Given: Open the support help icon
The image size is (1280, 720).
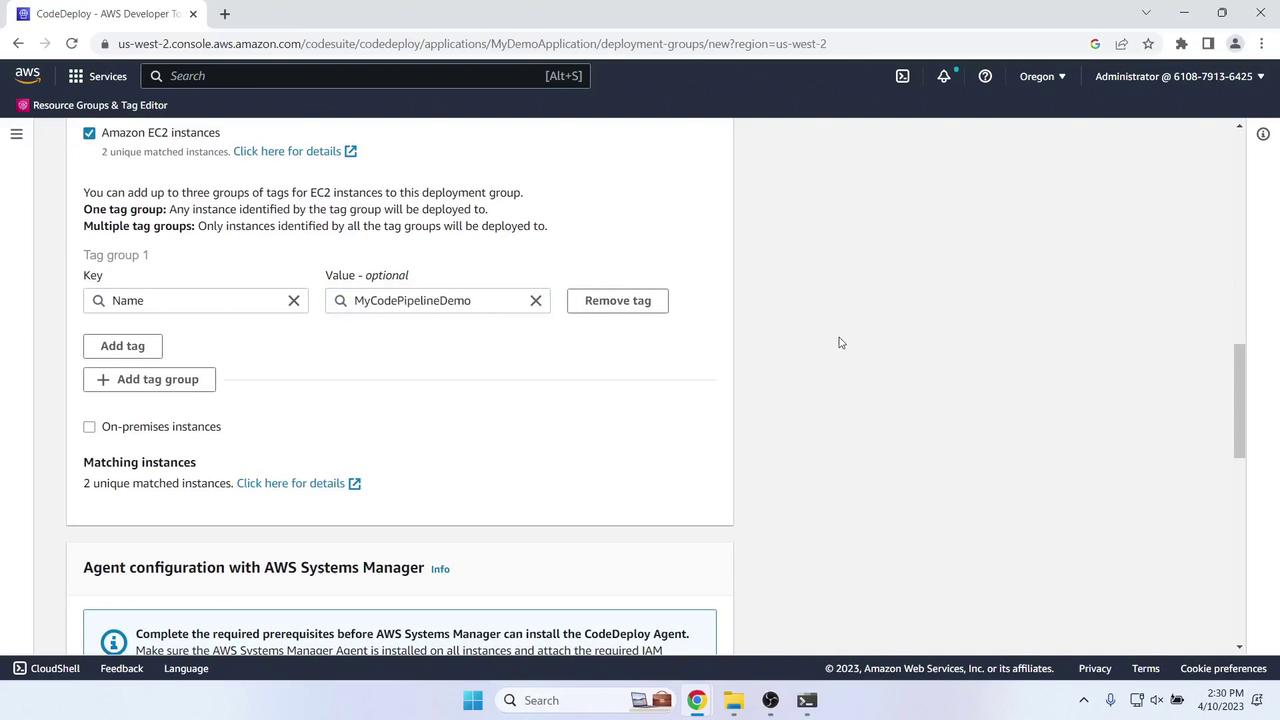Looking at the screenshot, I should point(985,76).
